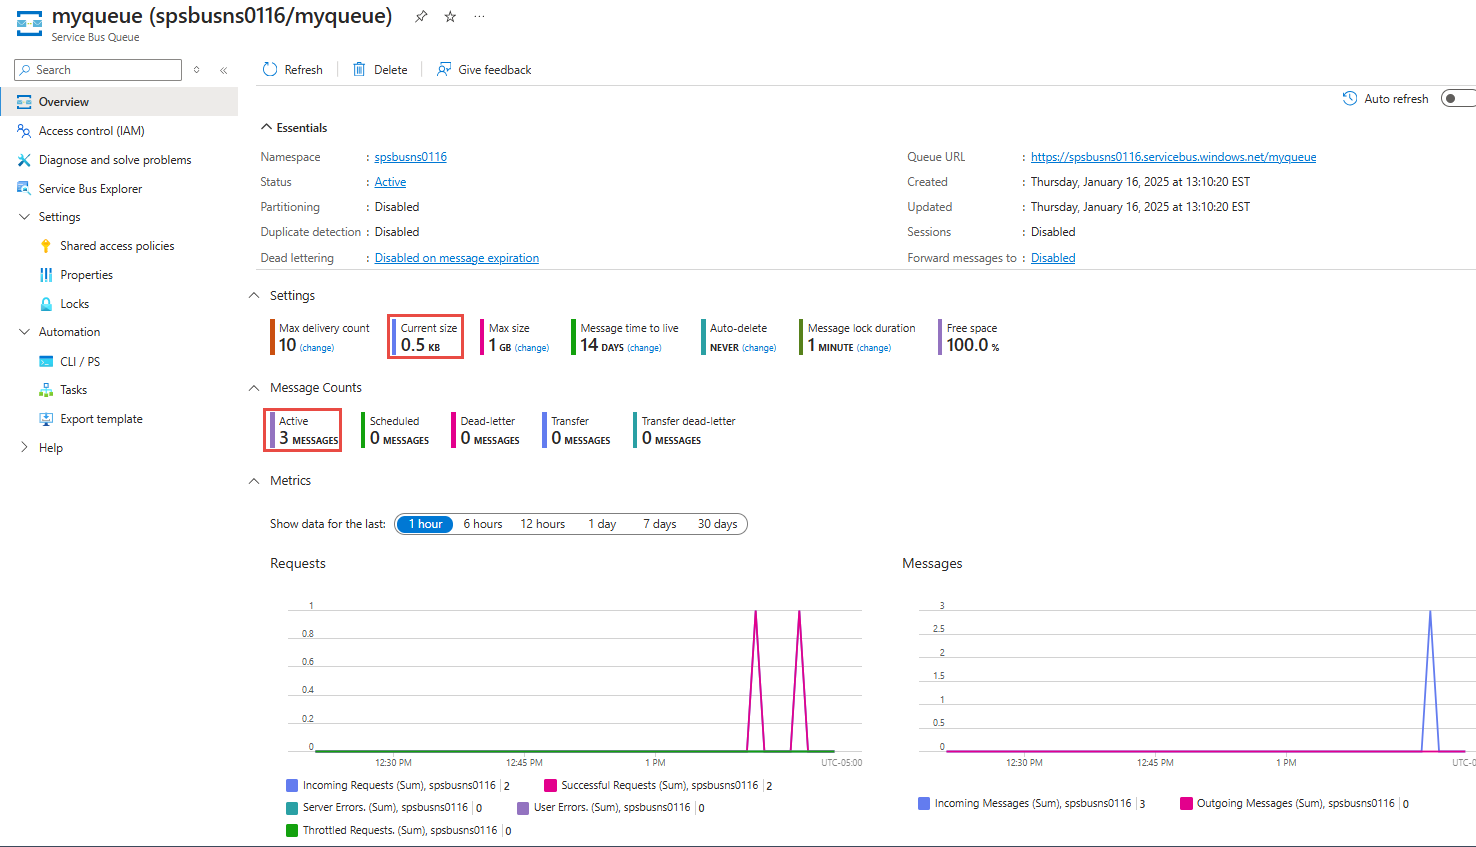Collapse the Automation group in sidebar
The width and height of the screenshot is (1476, 847).
25,332
